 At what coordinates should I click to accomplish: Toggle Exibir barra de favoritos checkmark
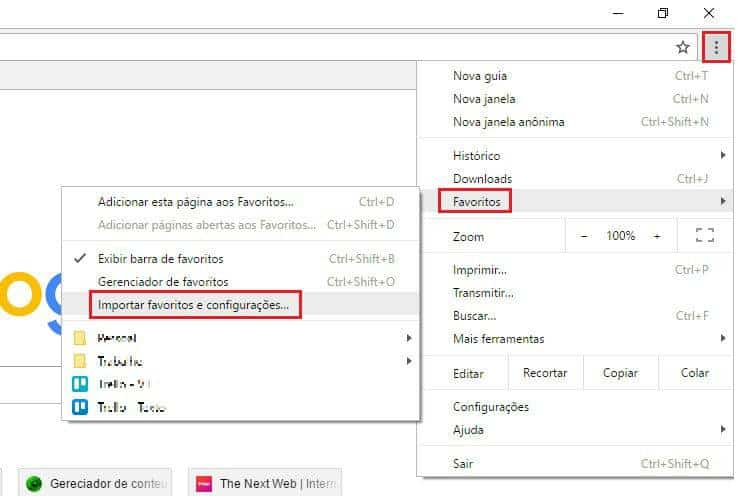[x=80, y=258]
